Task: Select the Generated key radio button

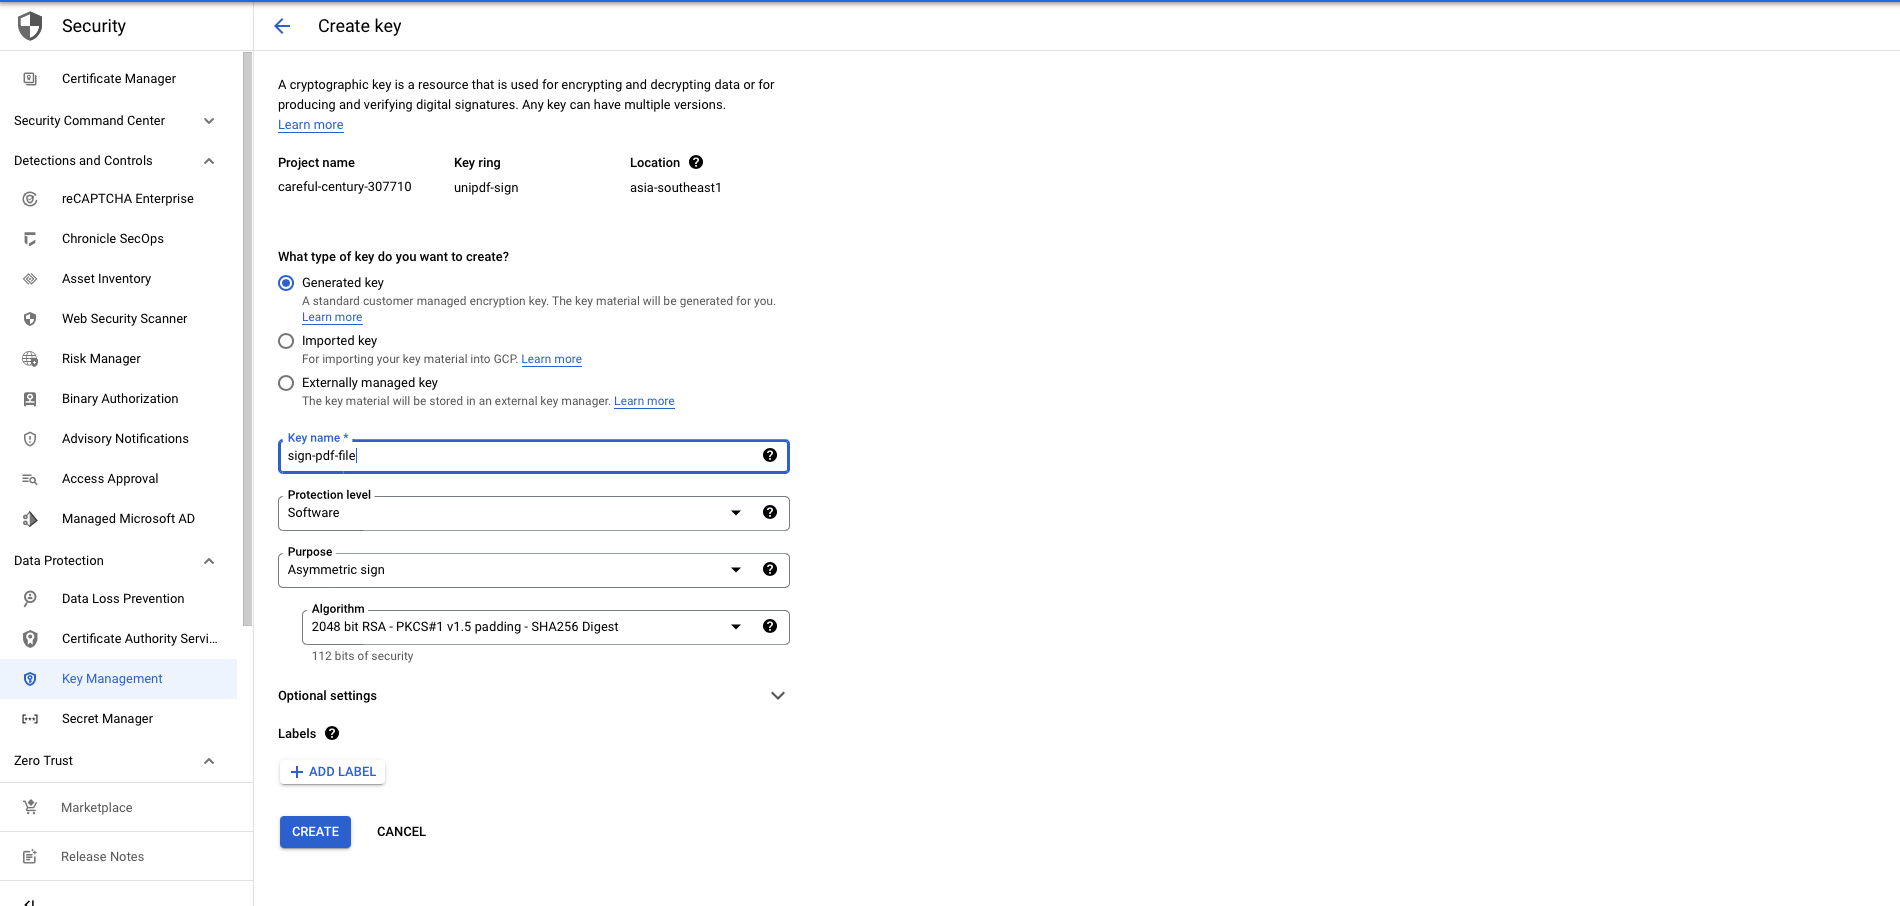Action: [x=286, y=283]
